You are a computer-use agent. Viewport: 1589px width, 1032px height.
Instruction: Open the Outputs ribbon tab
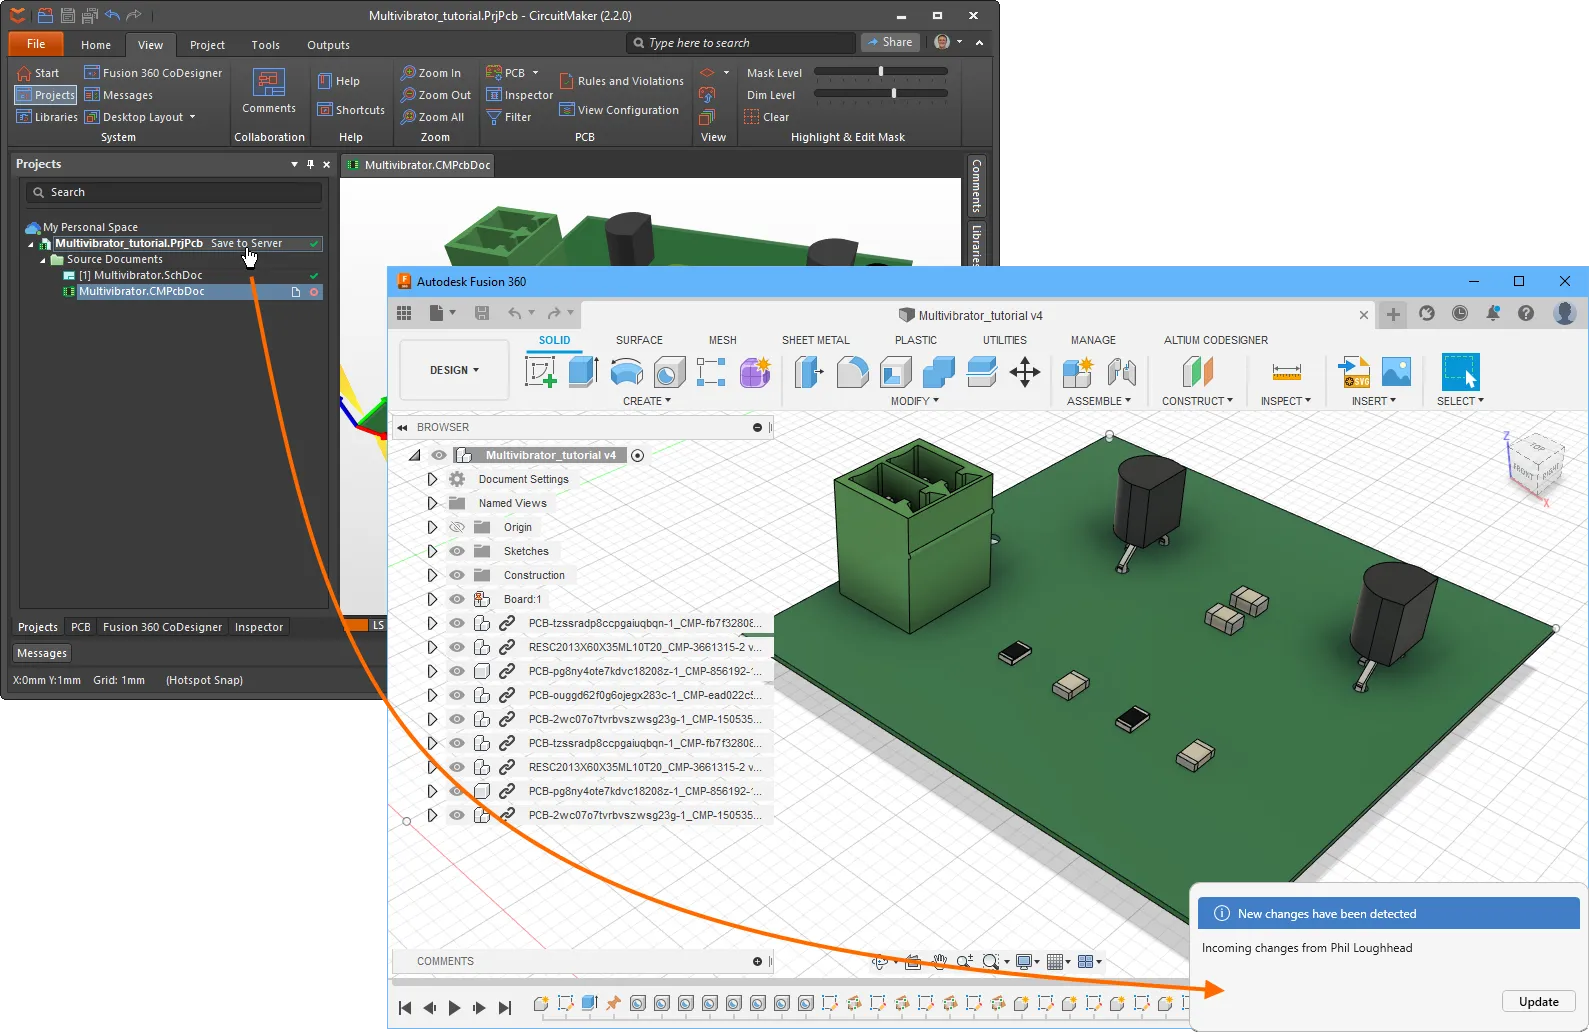click(x=328, y=45)
